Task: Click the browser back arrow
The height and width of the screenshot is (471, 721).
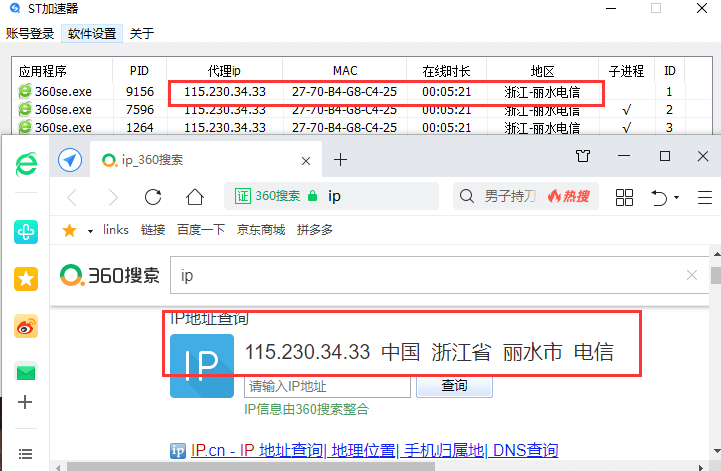Action: tap(72, 196)
